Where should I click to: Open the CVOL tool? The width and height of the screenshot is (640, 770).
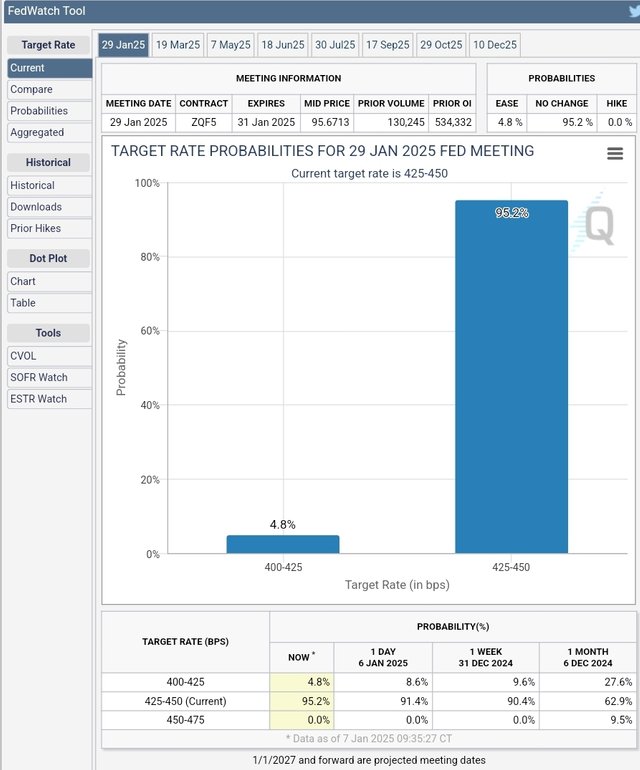pos(50,356)
